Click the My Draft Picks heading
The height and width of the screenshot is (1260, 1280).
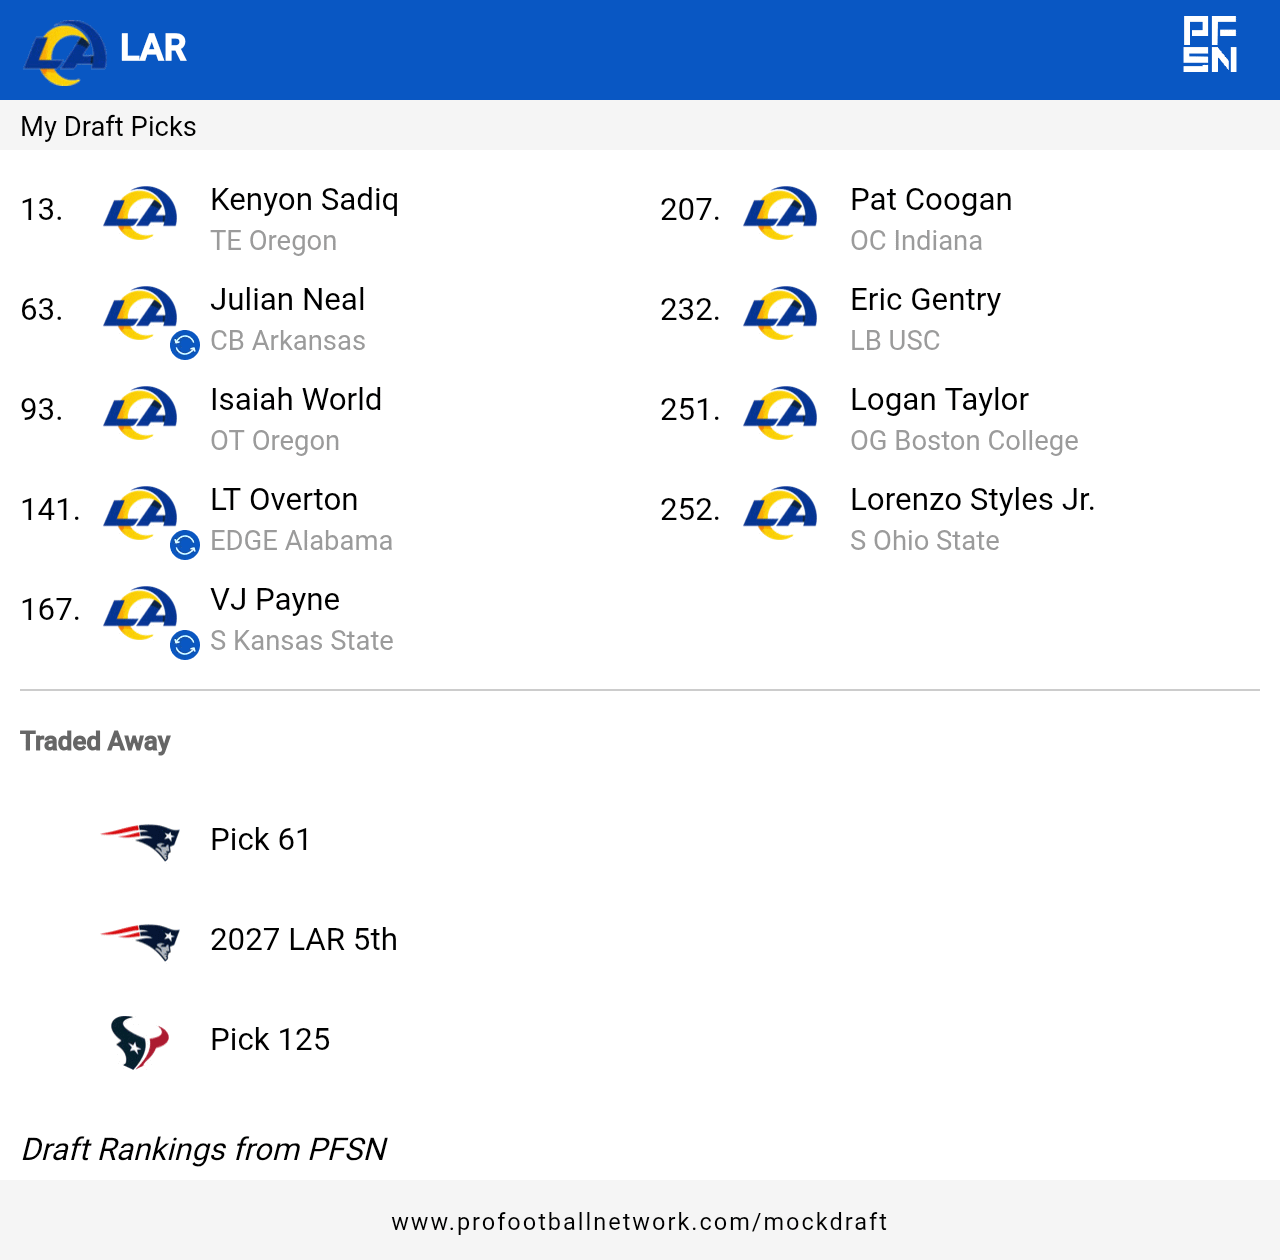point(108,127)
